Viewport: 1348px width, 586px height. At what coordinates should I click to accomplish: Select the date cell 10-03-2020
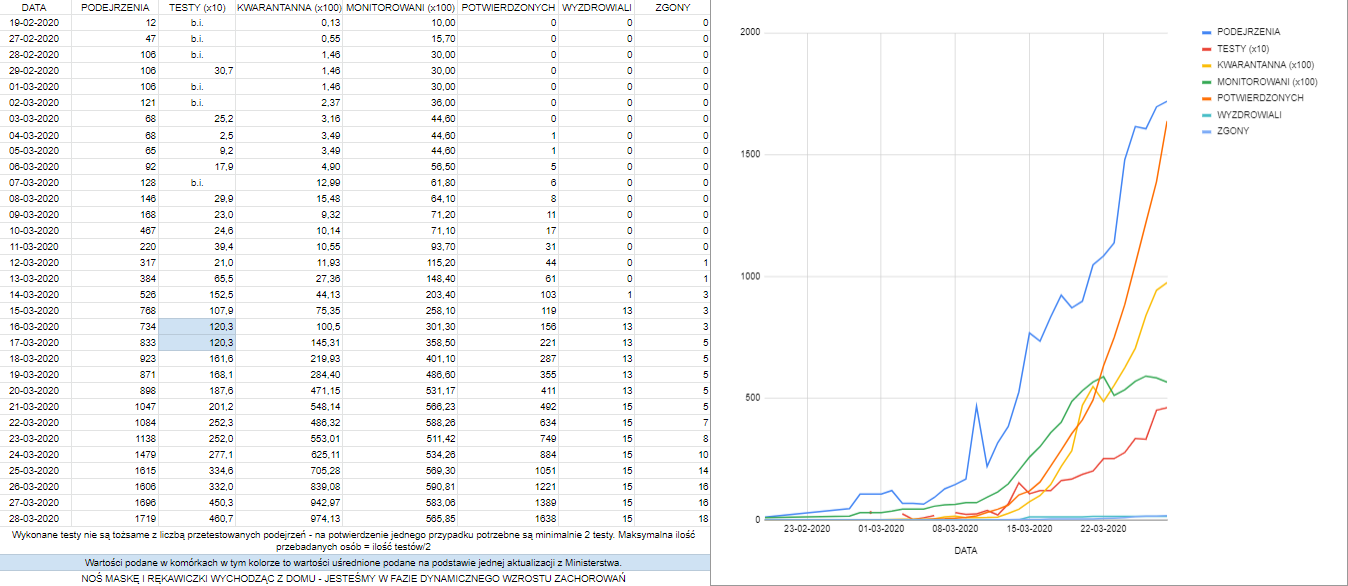coord(34,231)
